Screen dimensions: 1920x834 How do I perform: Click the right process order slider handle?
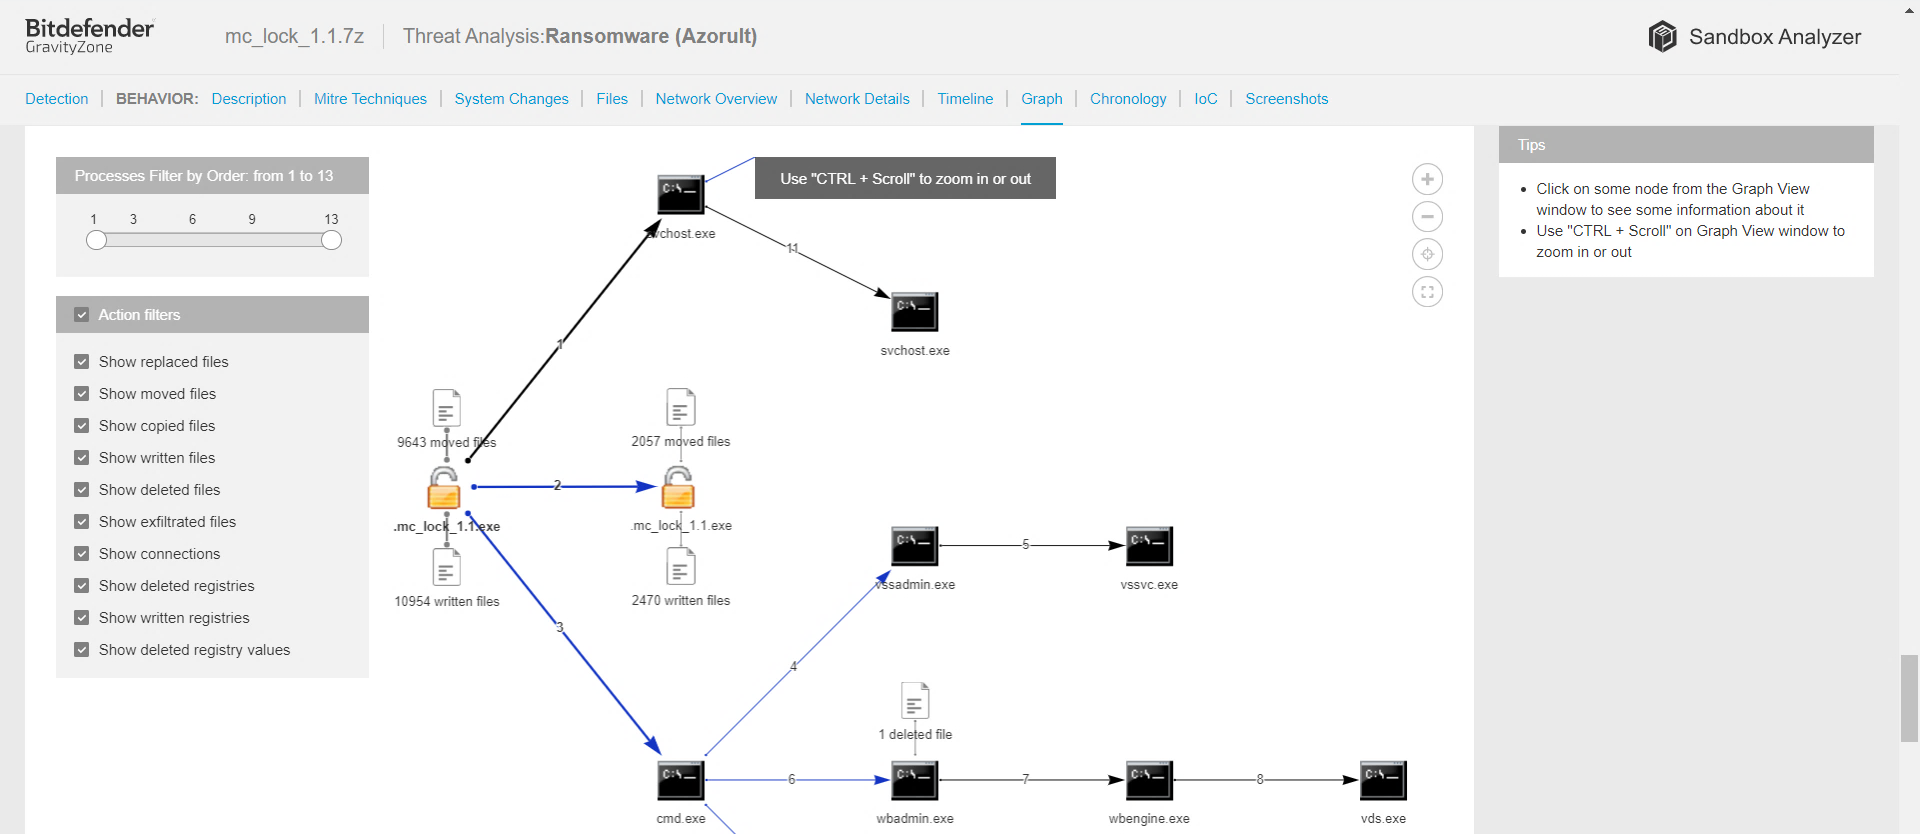pyautogui.click(x=332, y=240)
